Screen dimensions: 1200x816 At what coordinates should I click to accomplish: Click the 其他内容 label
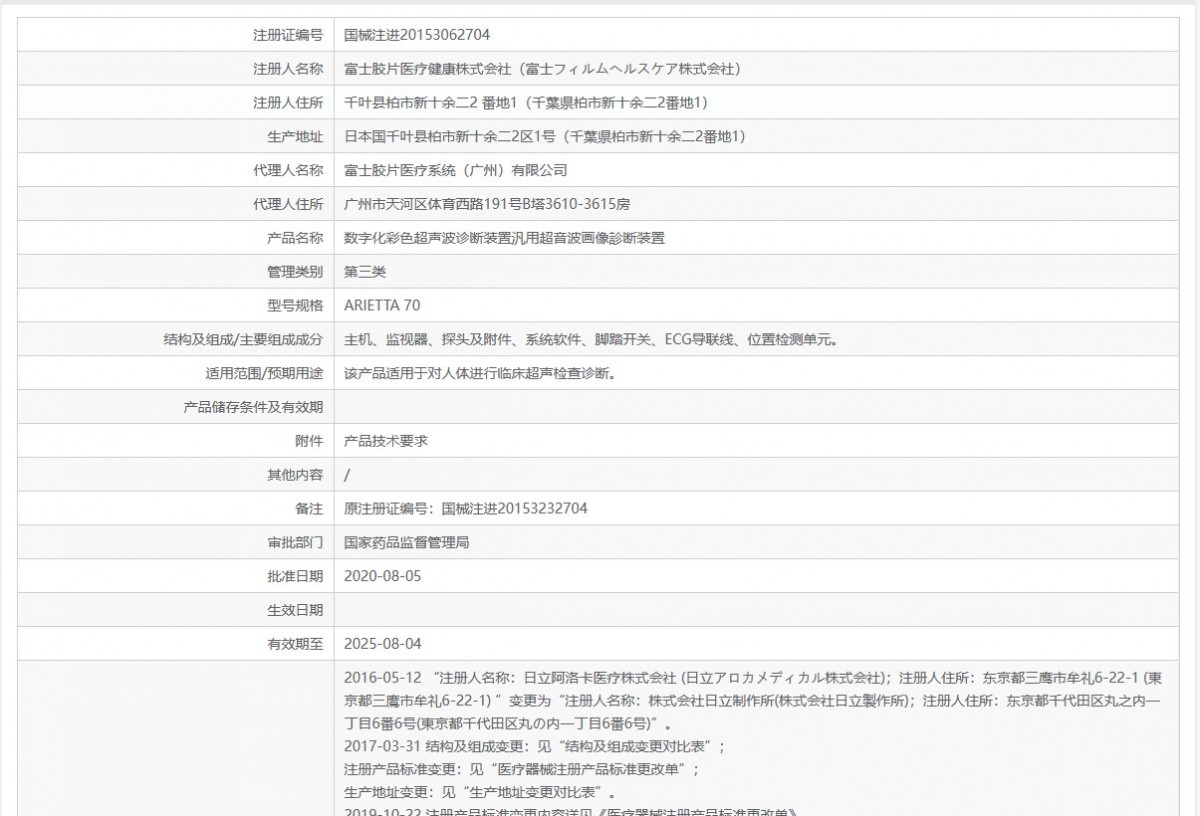click(295, 477)
